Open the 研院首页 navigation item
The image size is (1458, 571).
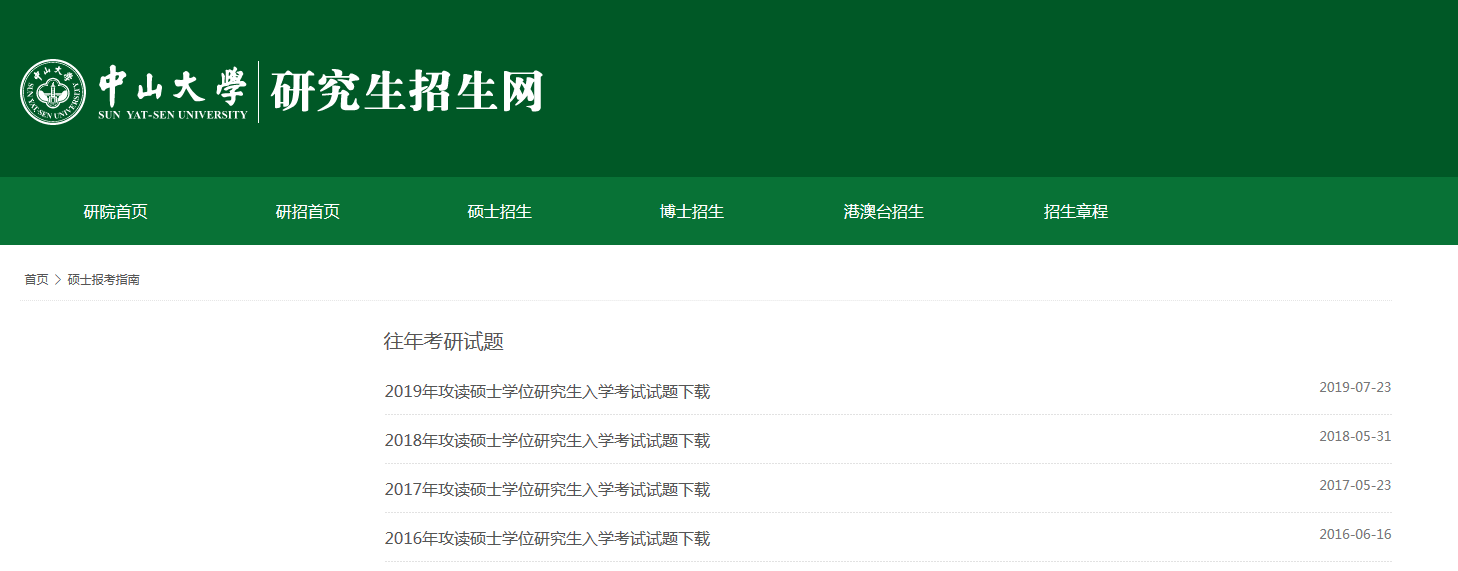pos(115,212)
